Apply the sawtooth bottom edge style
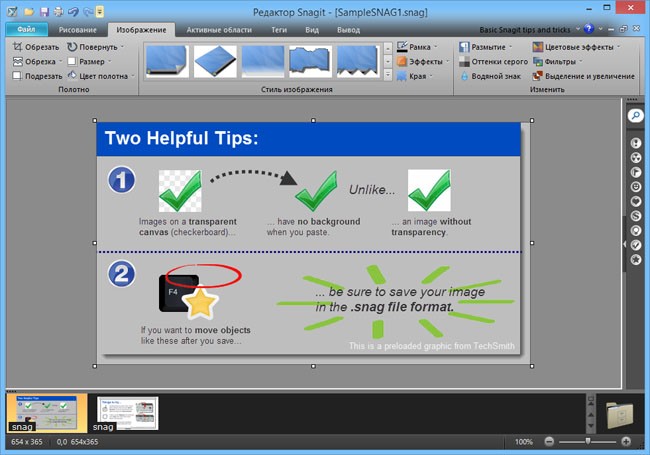Viewport: 650px width, 455px height. [358, 61]
